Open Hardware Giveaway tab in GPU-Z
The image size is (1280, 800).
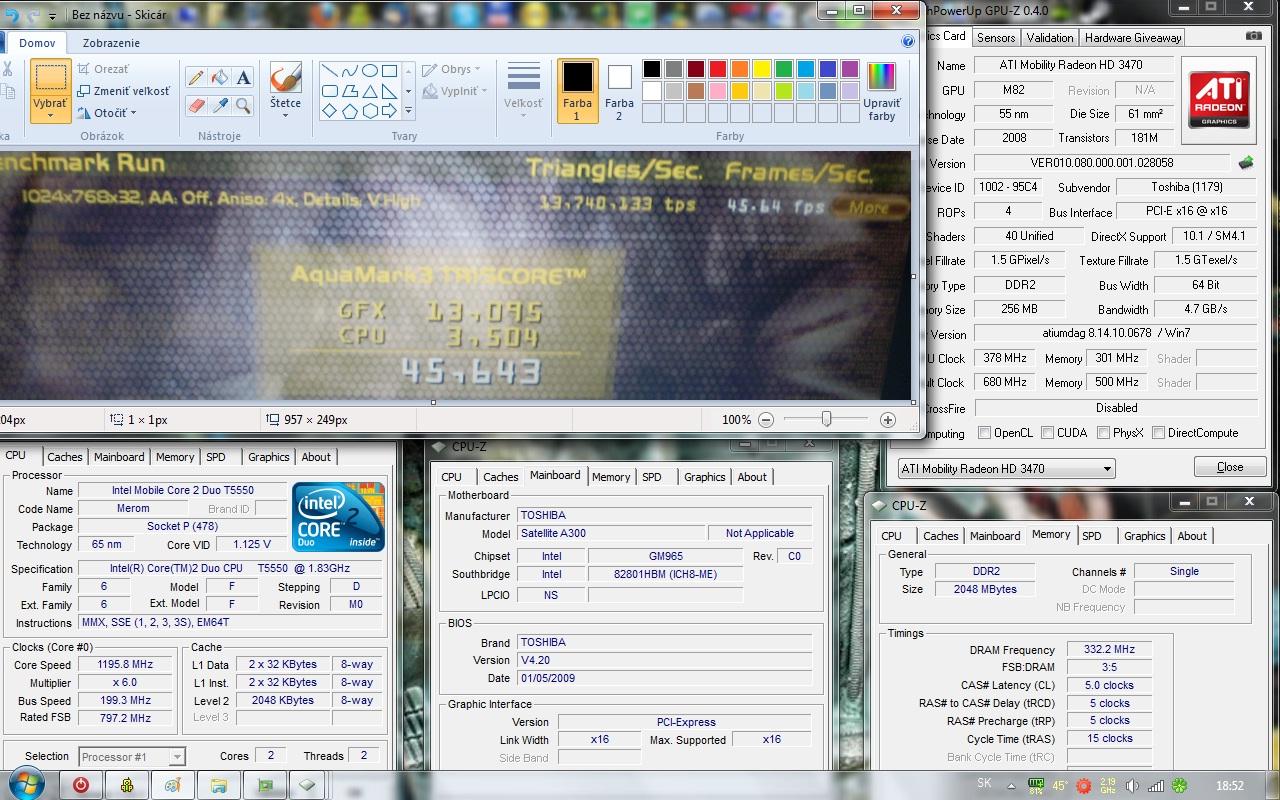(x=1133, y=38)
